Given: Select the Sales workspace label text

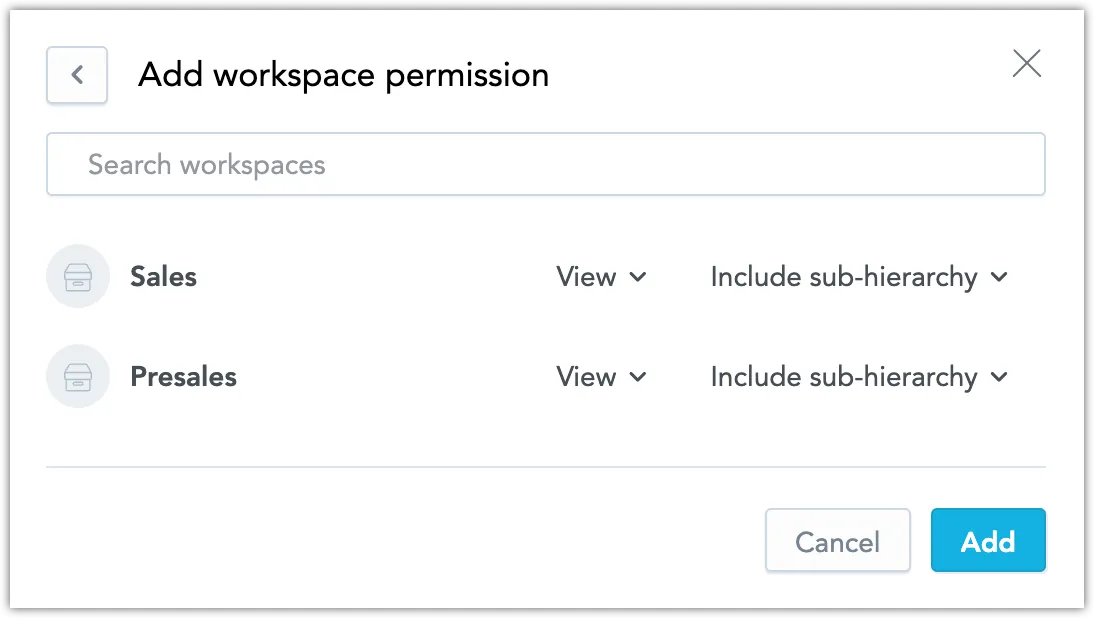Looking at the screenshot, I should point(163,276).
